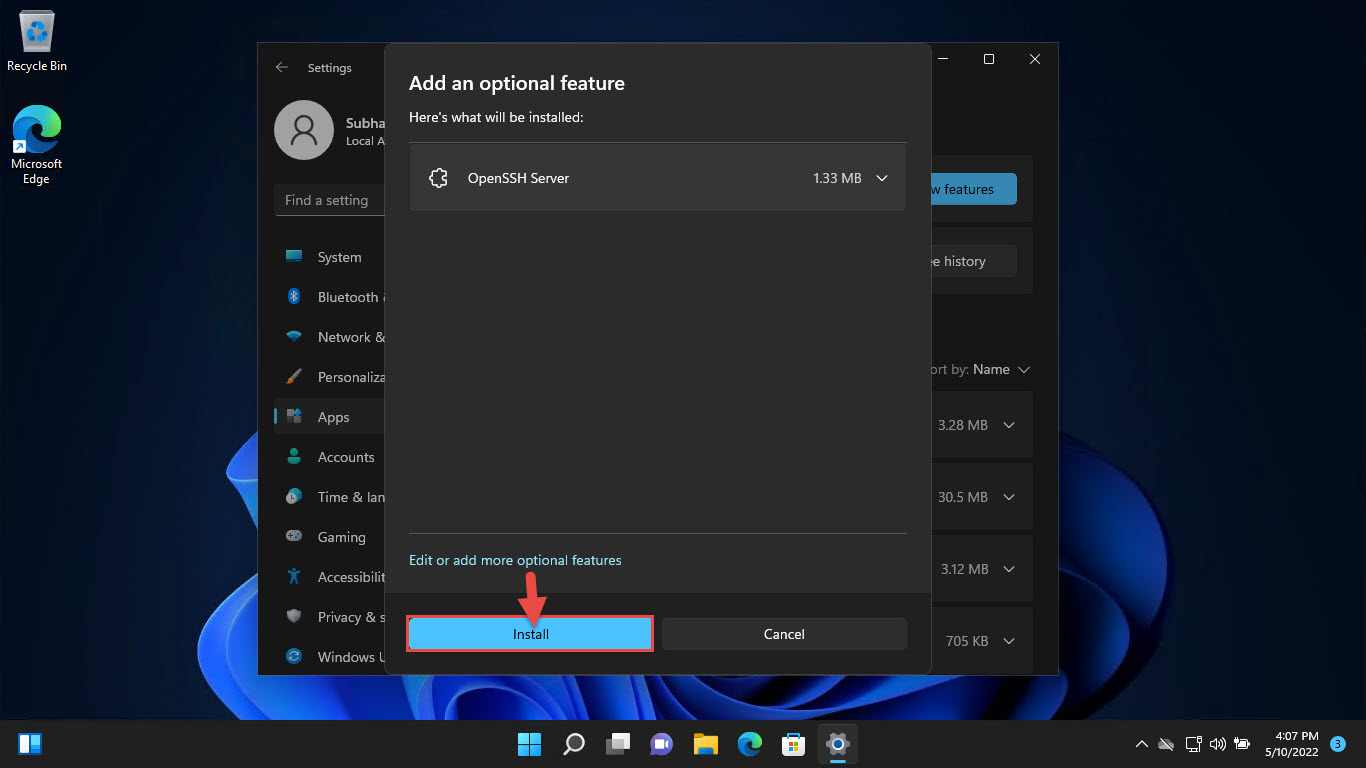Select Apps in the Settings sidebar
The height and width of the screenshot is (768, 1366).
coord(334,416)
